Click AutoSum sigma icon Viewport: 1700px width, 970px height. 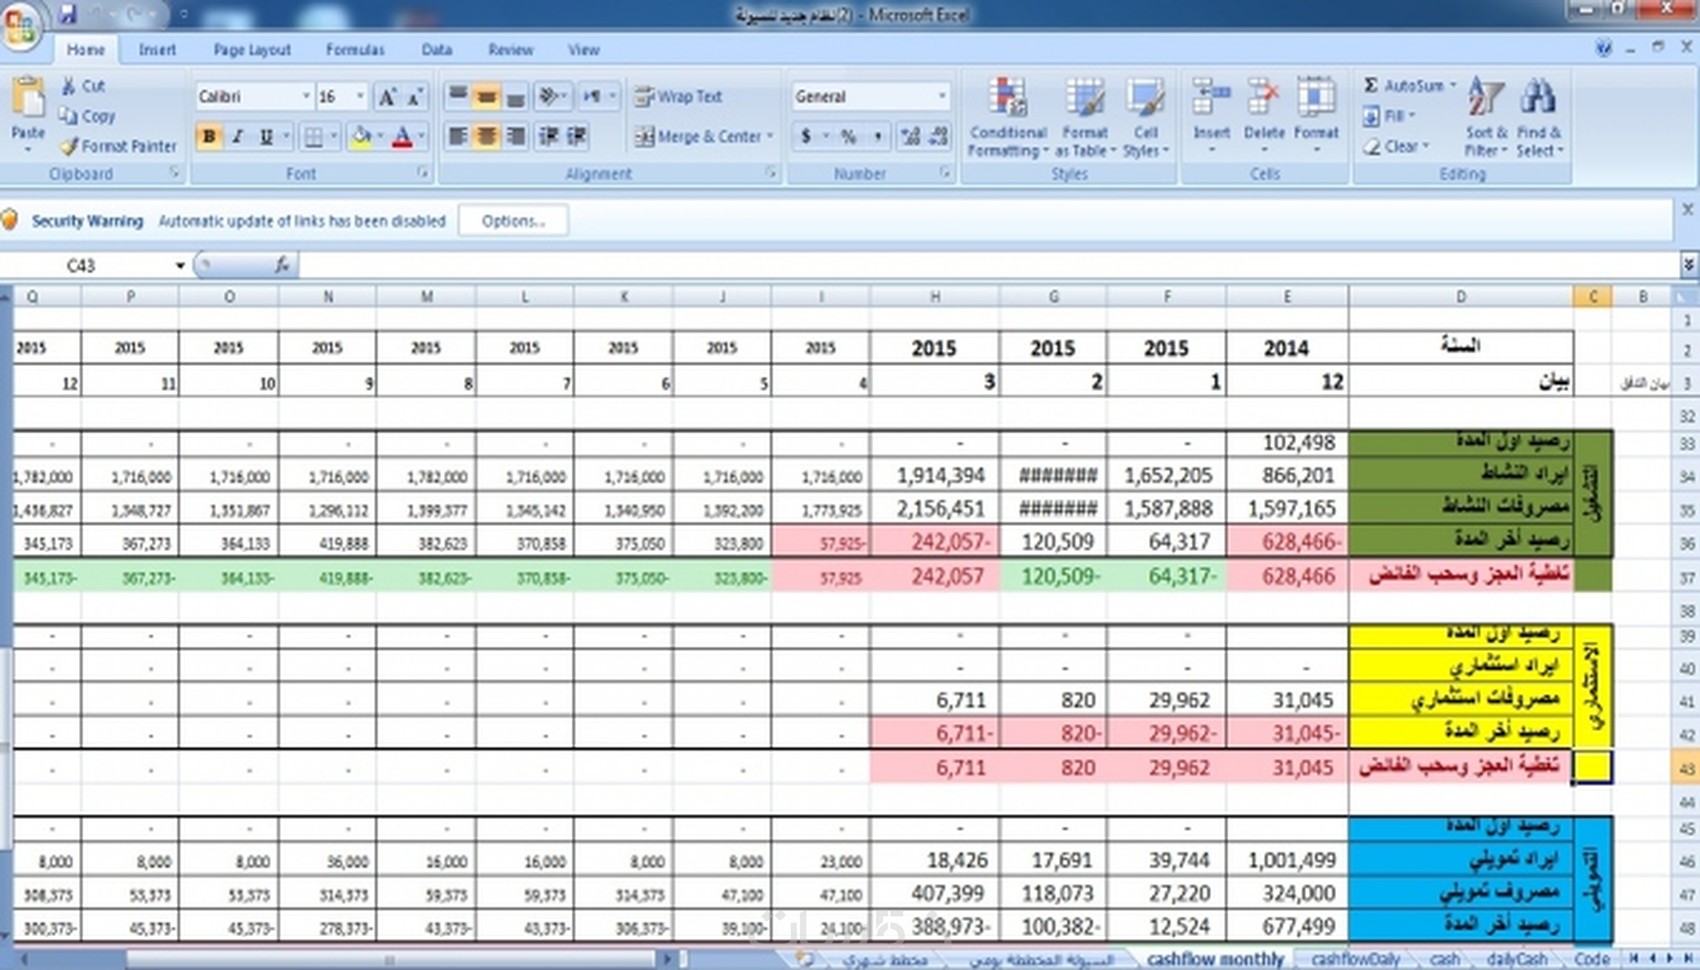[x=1371, y=86]
